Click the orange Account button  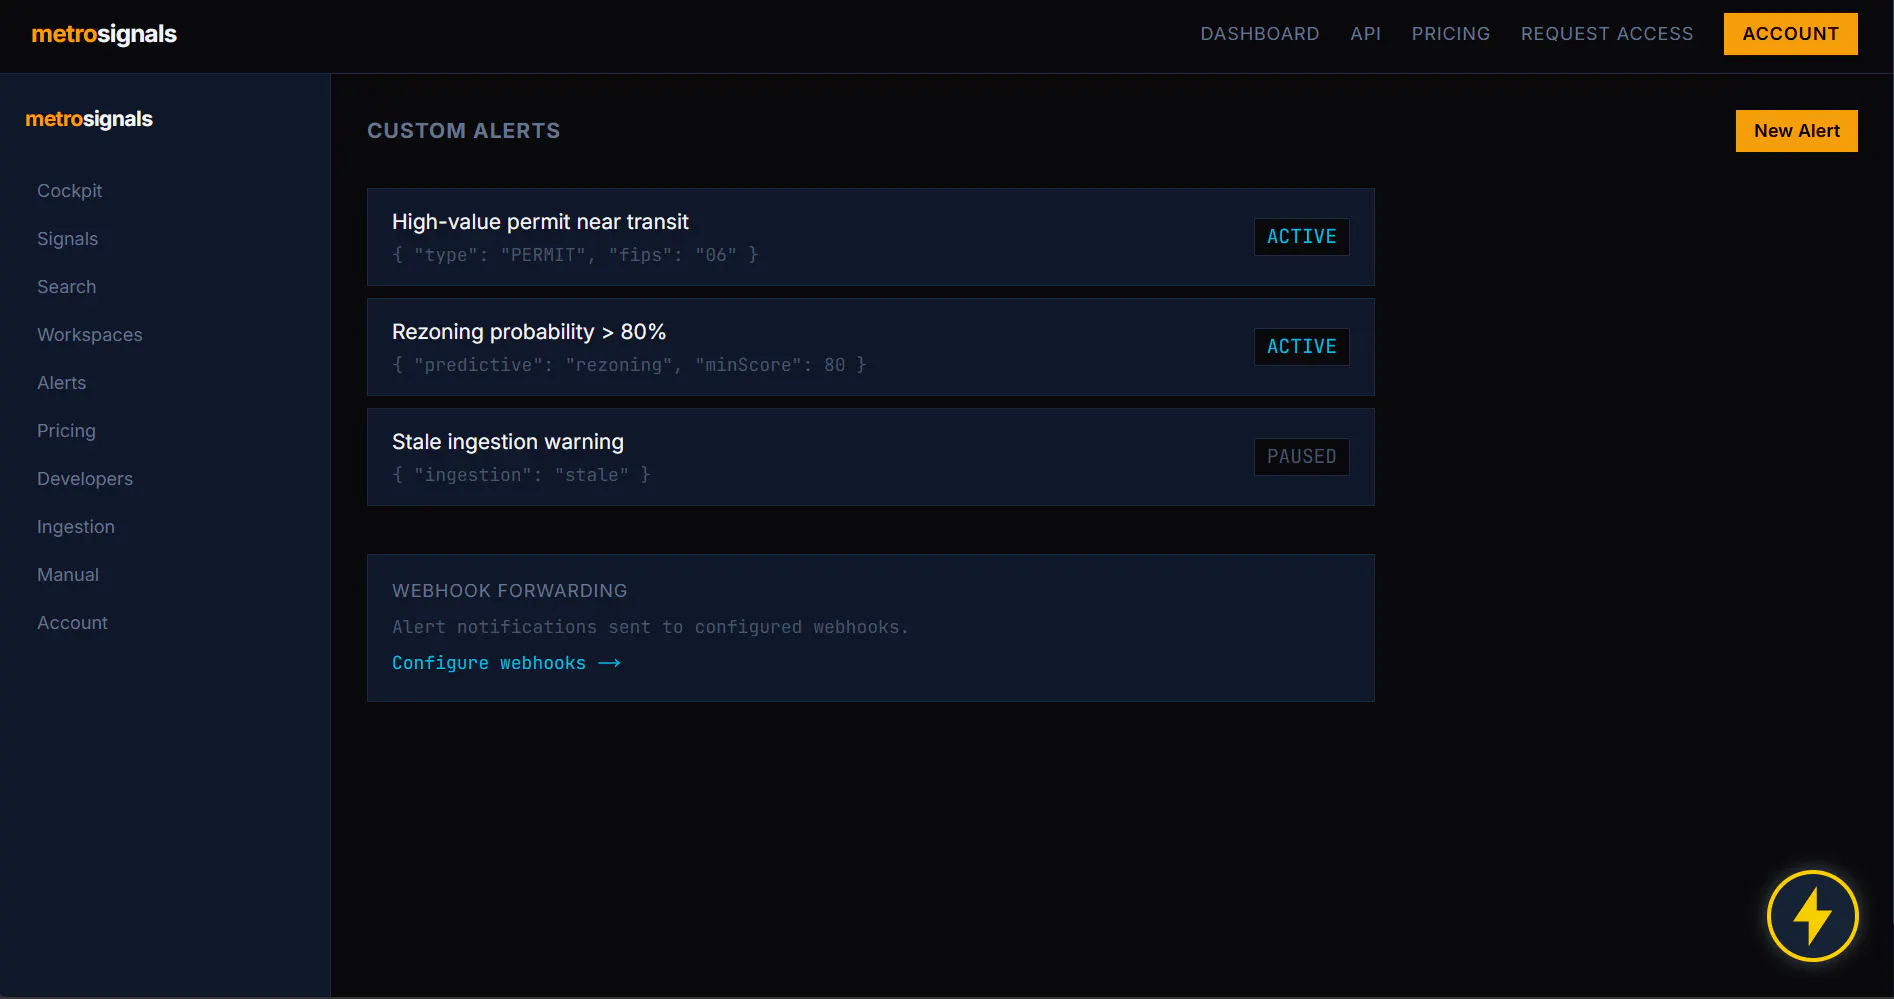[1790, 34]
